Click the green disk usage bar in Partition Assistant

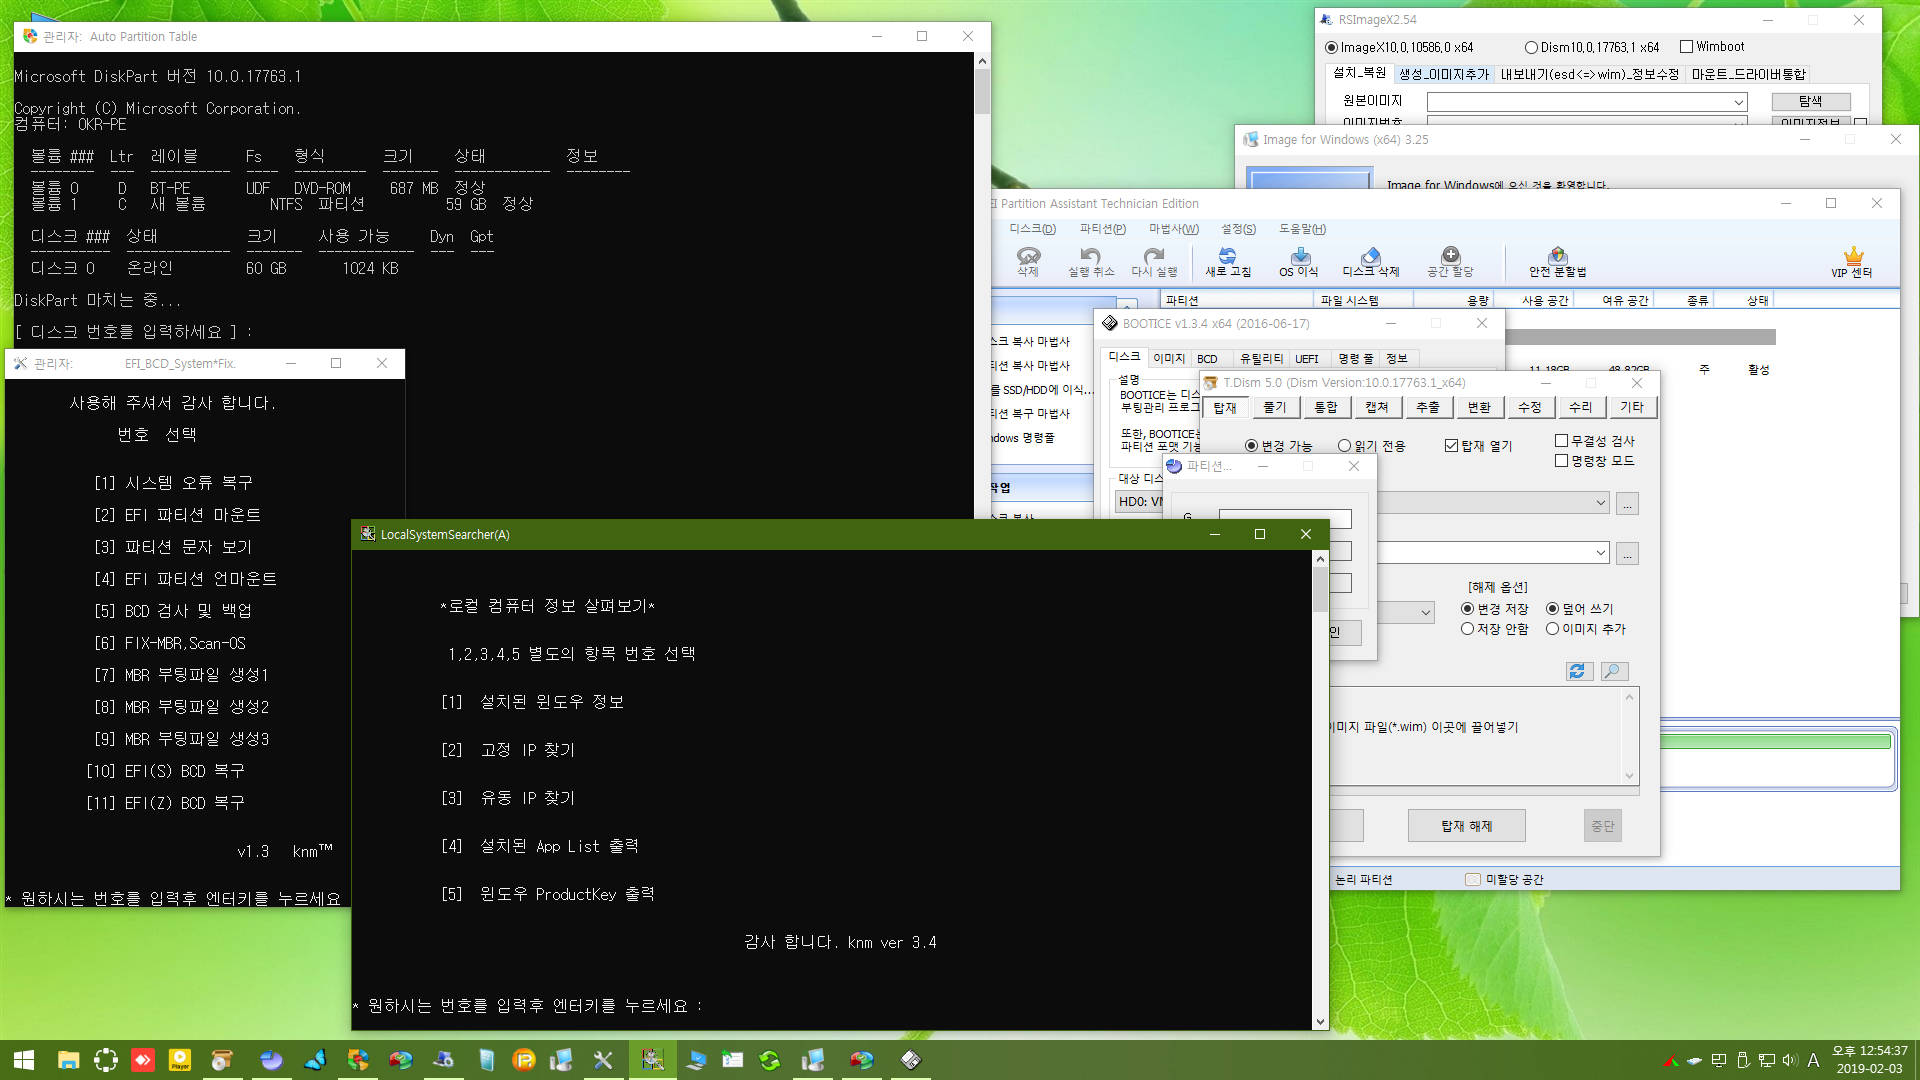(1775, 742)
